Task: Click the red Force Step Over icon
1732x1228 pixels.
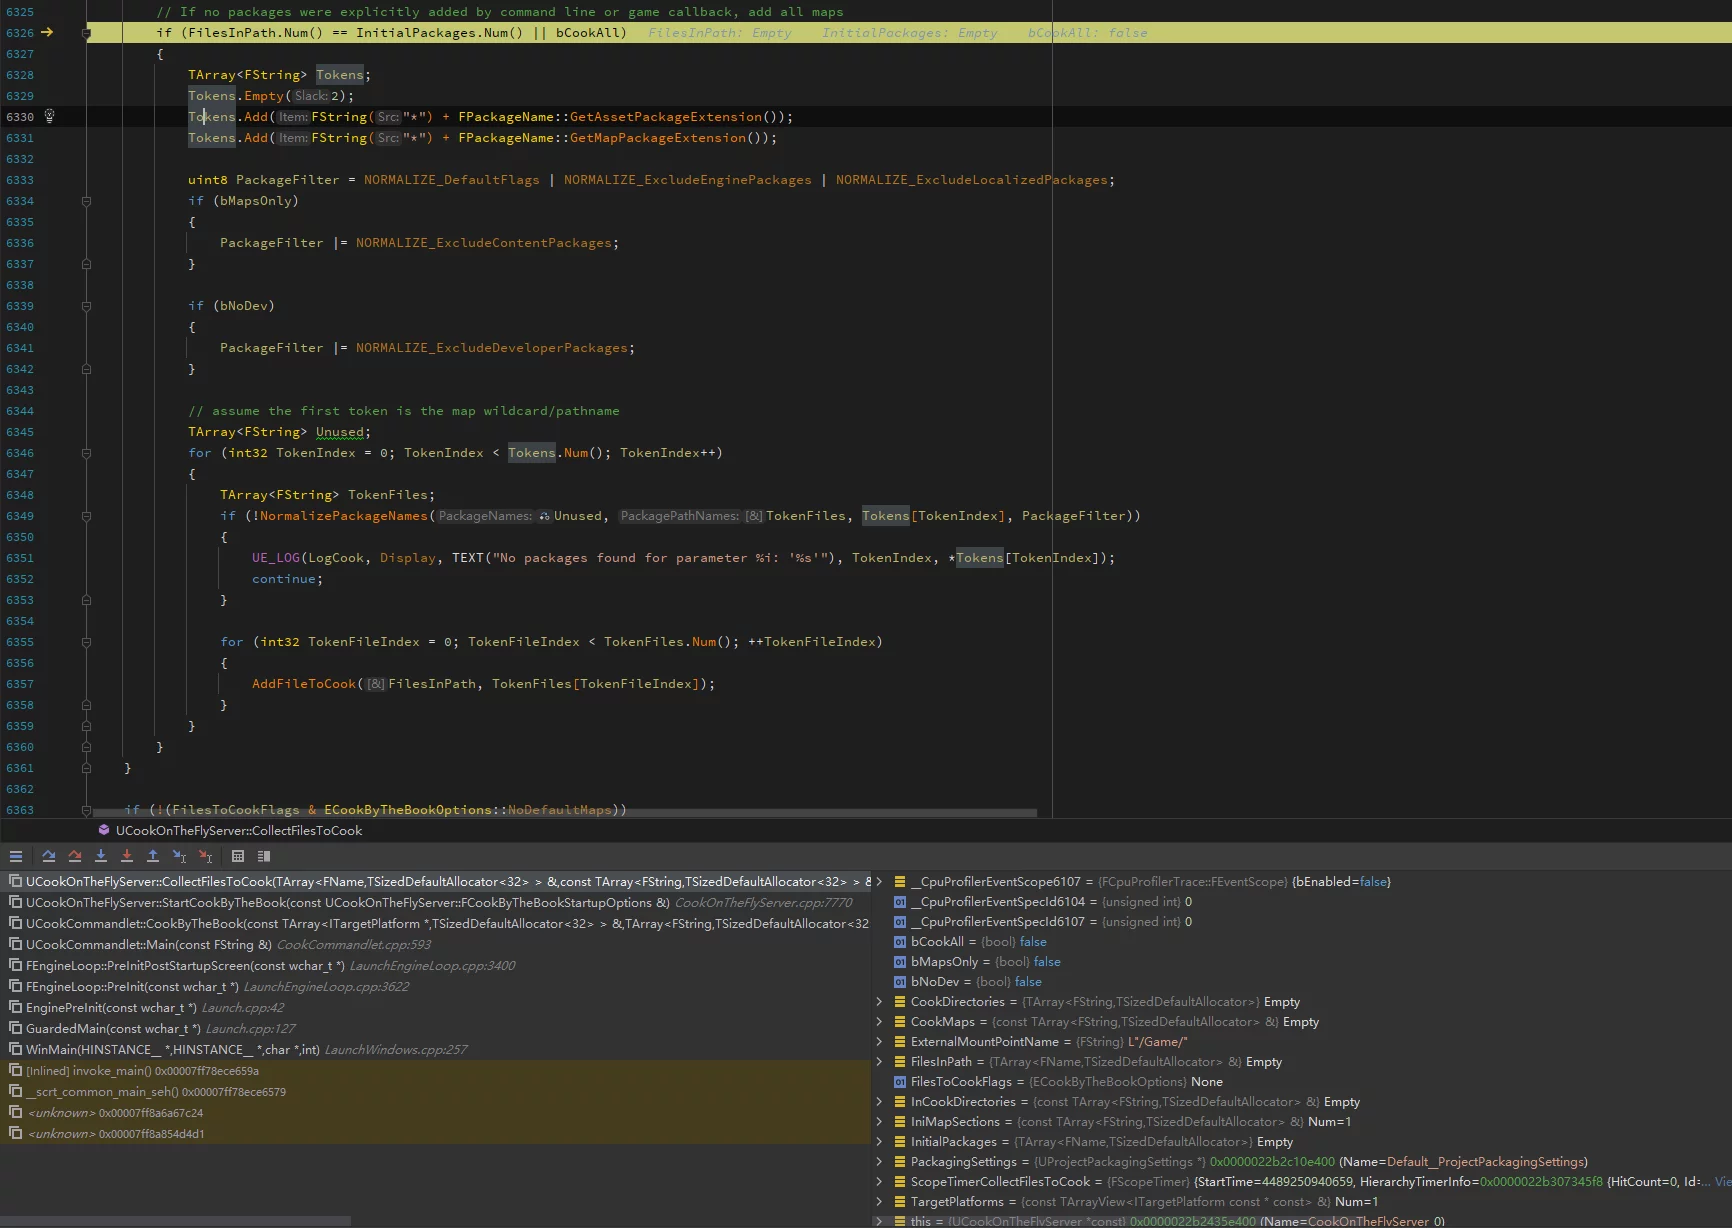Action: pos(75,856)
